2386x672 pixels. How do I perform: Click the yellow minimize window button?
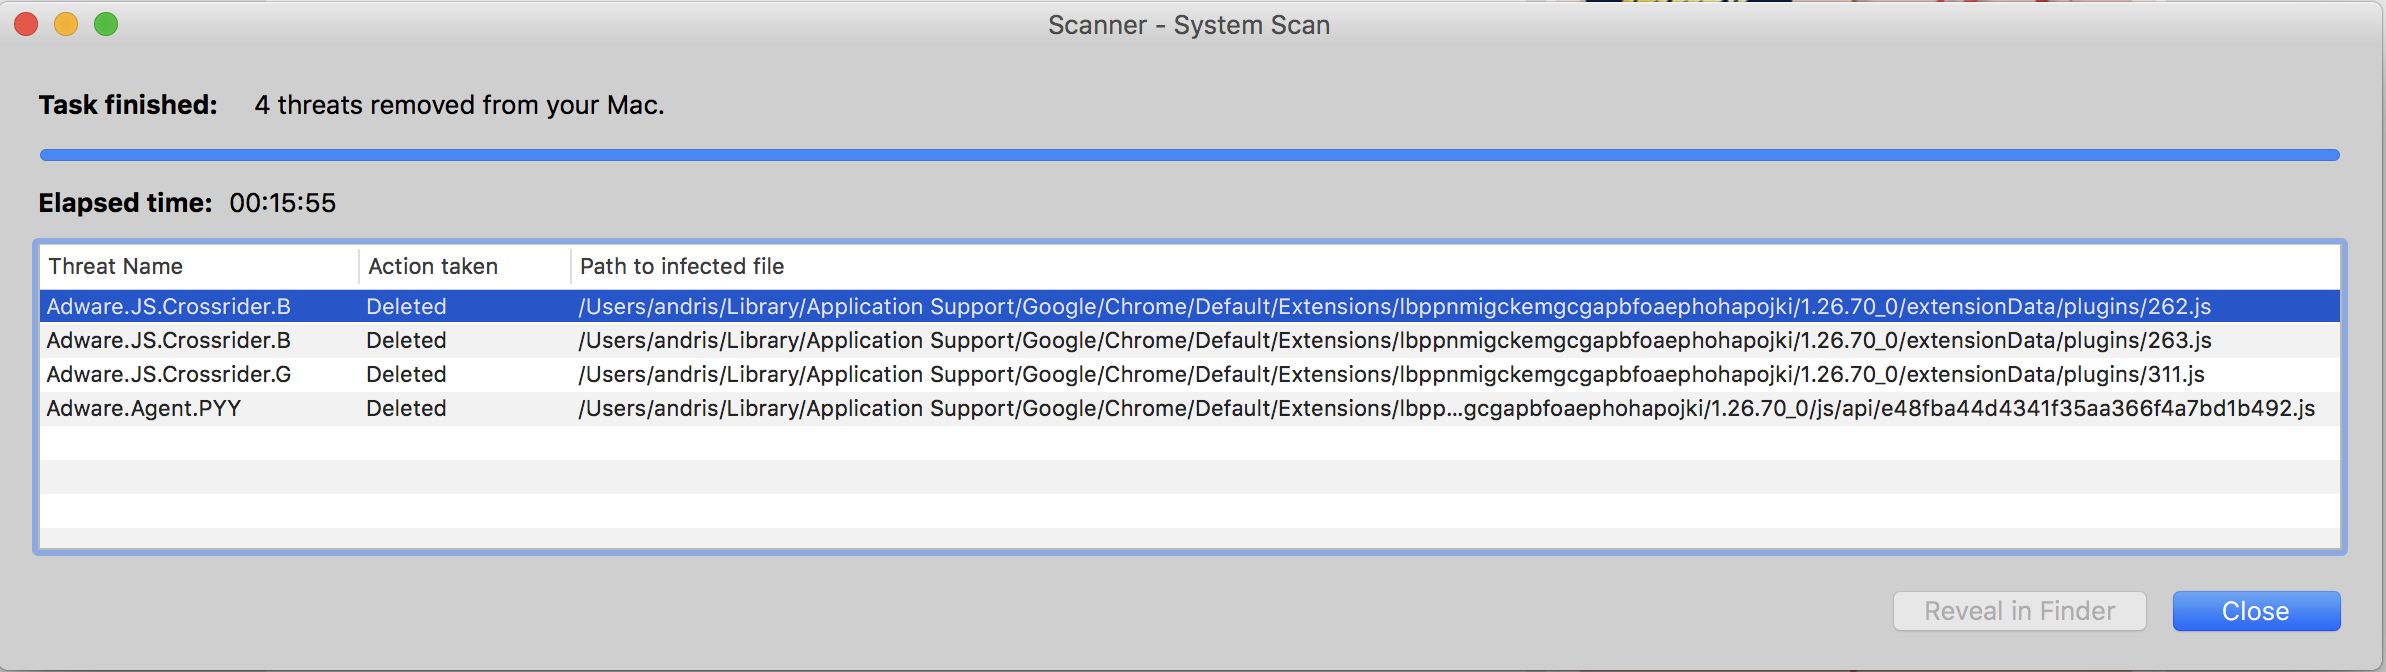66,24
